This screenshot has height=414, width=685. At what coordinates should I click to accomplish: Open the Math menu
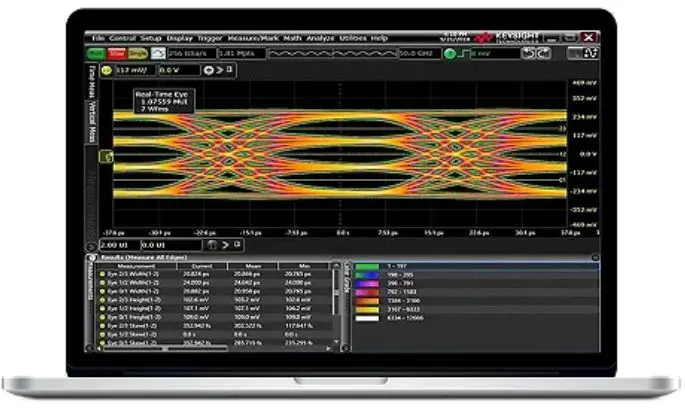[292, 38]
